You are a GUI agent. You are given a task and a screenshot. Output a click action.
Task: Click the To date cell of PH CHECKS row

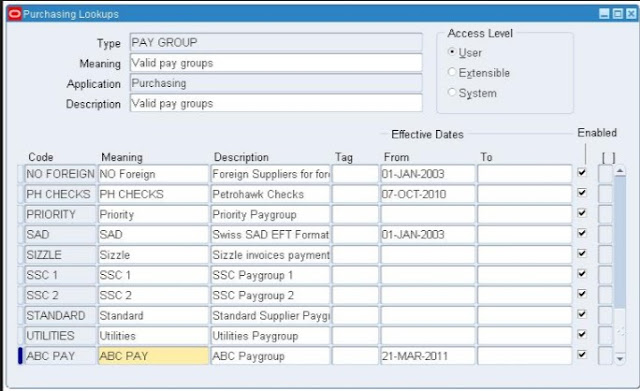[x=524, y=194]
